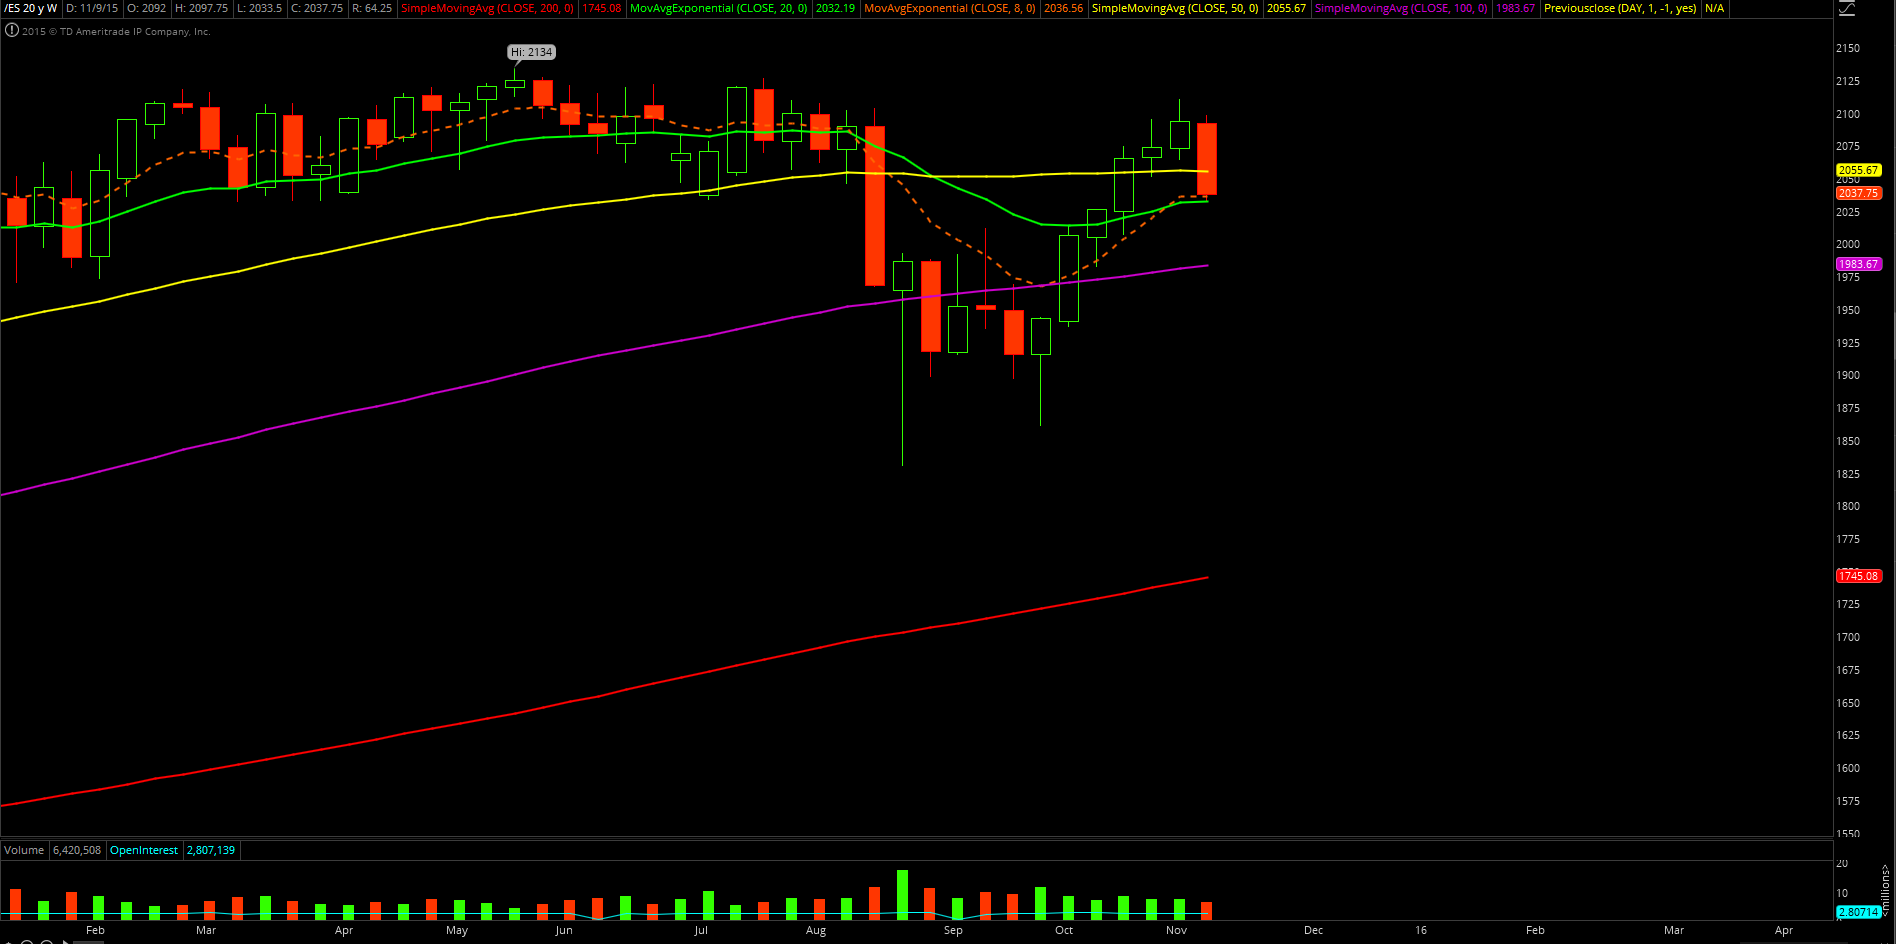1896x944 pixels.
Task: Click the Aug label on the time axis
Action: (816, 930)
